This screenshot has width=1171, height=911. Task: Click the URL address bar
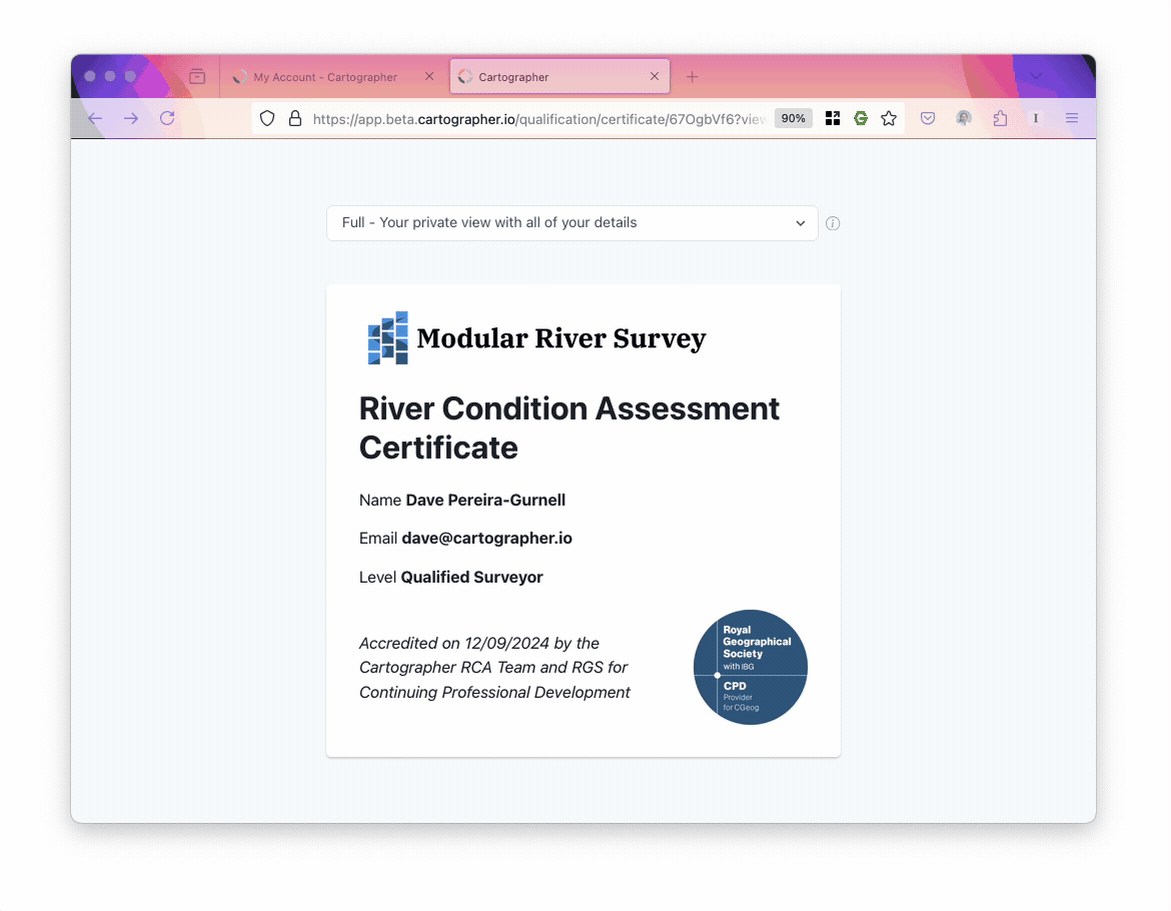tap(538, 119)
